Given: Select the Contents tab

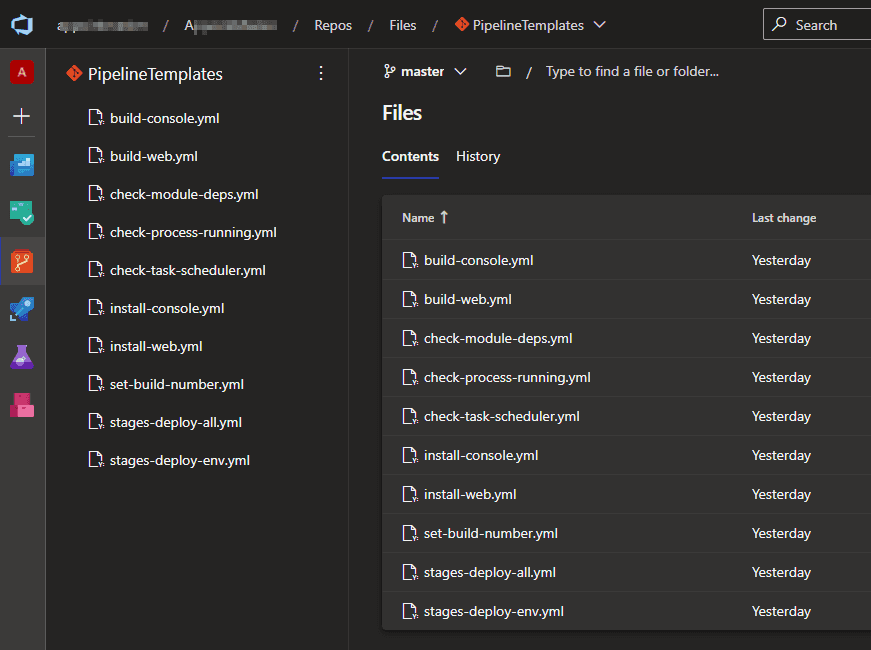Looking at the screenshot, I should coord(410,156).
